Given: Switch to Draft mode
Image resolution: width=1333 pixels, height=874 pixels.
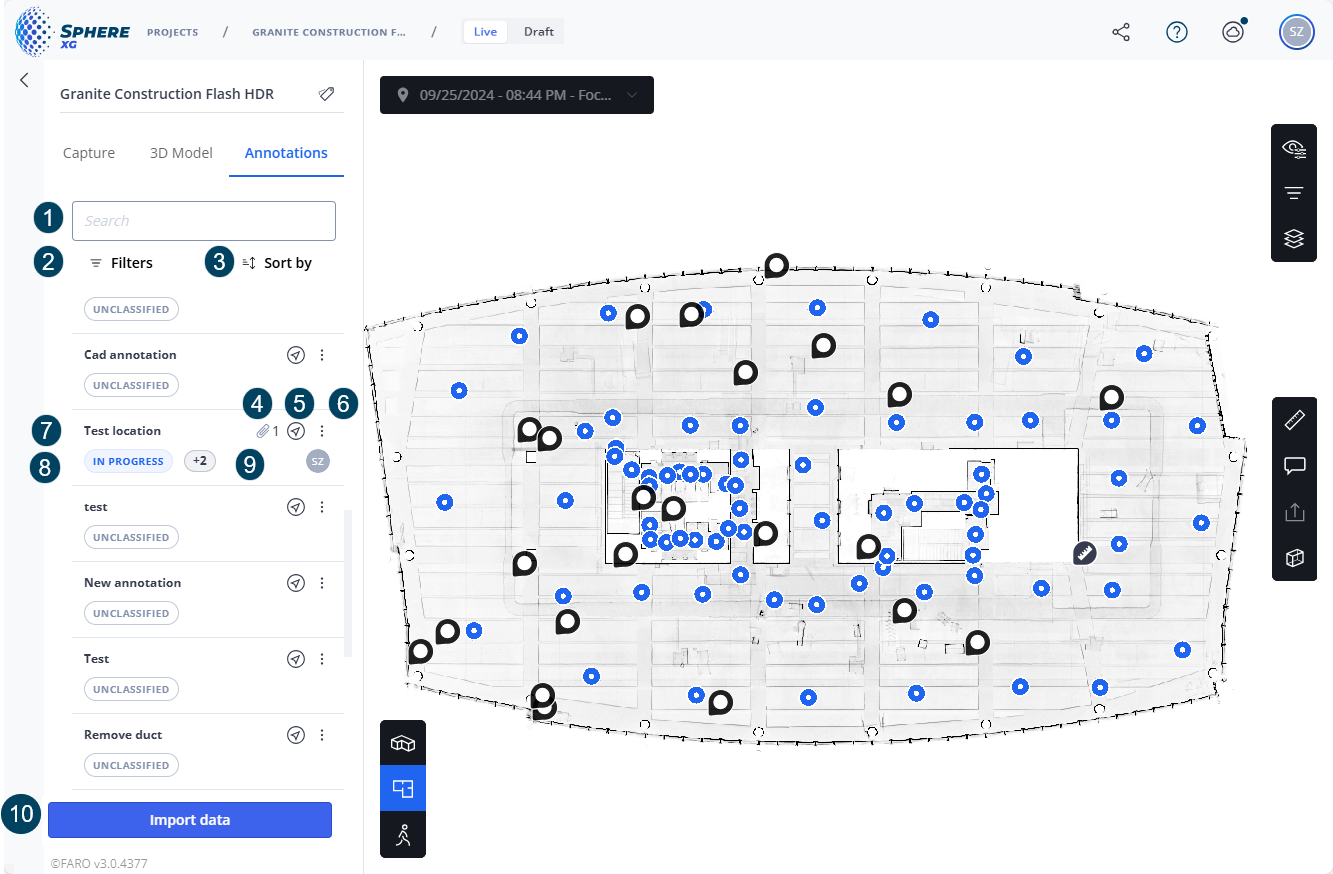Looking at the screenshot, I should click(538, 32).
